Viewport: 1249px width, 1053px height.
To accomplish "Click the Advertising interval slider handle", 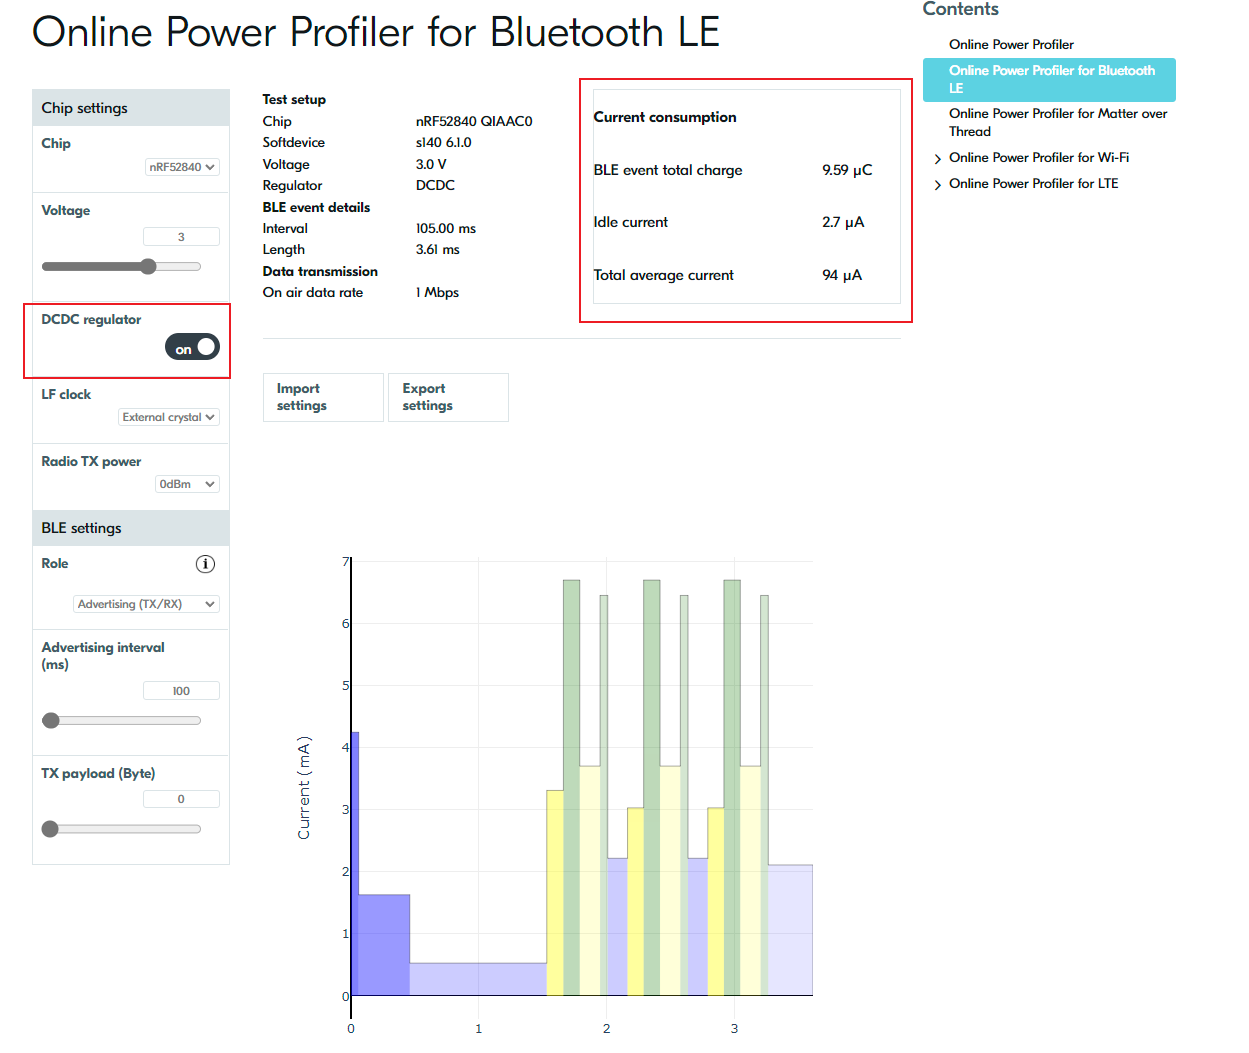I will pyautogui.click(x=51, y=720).
